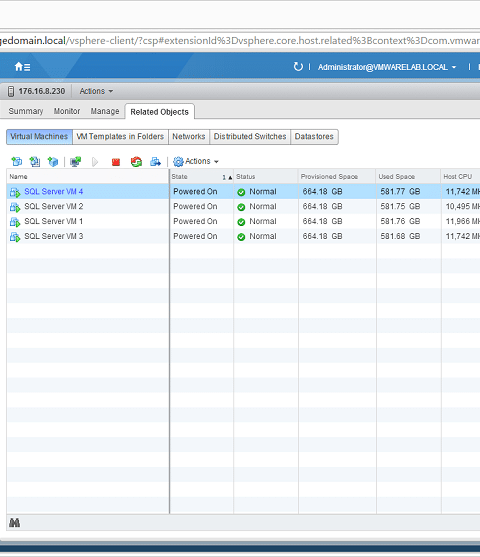Click the create new virtual machine icon

tap(16, 162)
